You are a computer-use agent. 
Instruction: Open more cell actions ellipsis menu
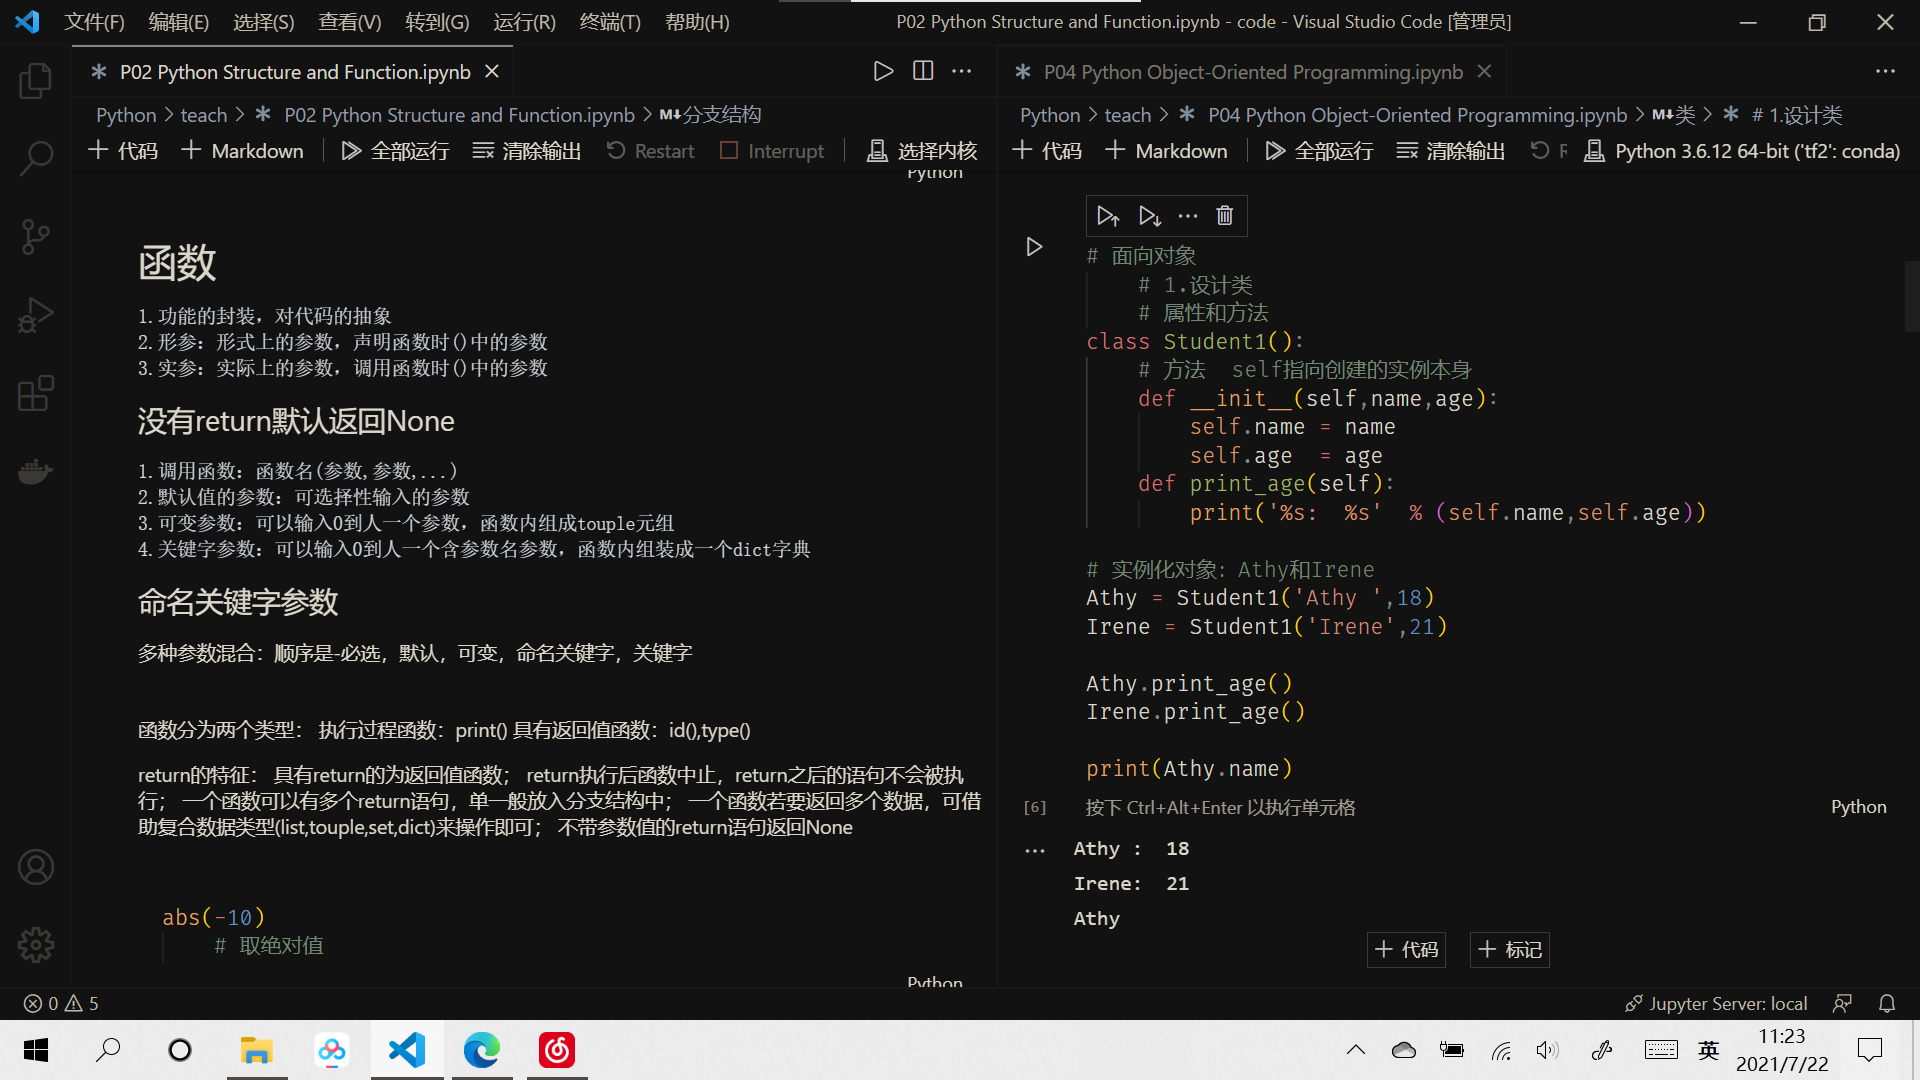click(1187, 216)
